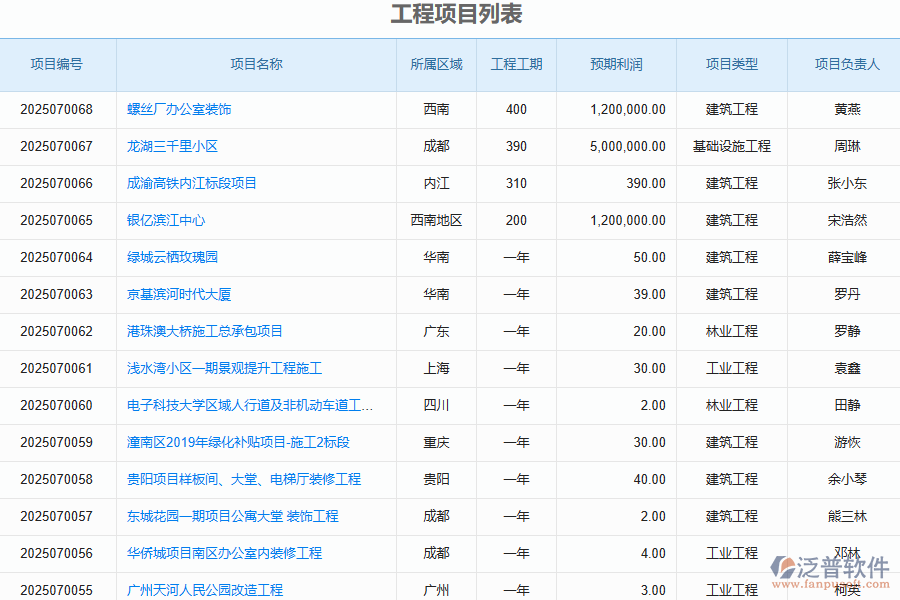Click the 预期利润 column header
The image size is (900, 600).
point(616,64)
